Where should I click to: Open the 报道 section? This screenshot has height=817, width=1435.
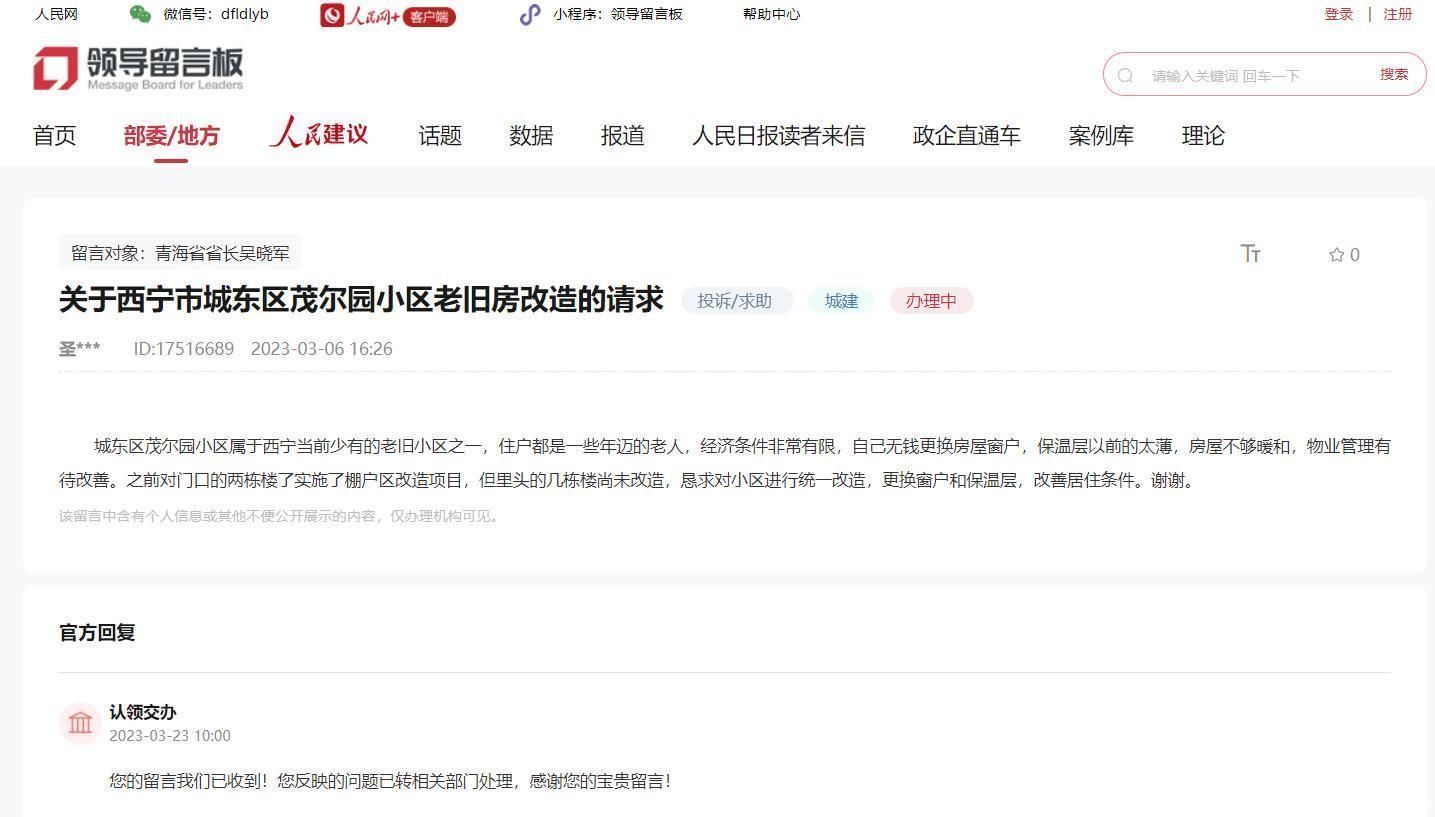[x=622, y=135]
